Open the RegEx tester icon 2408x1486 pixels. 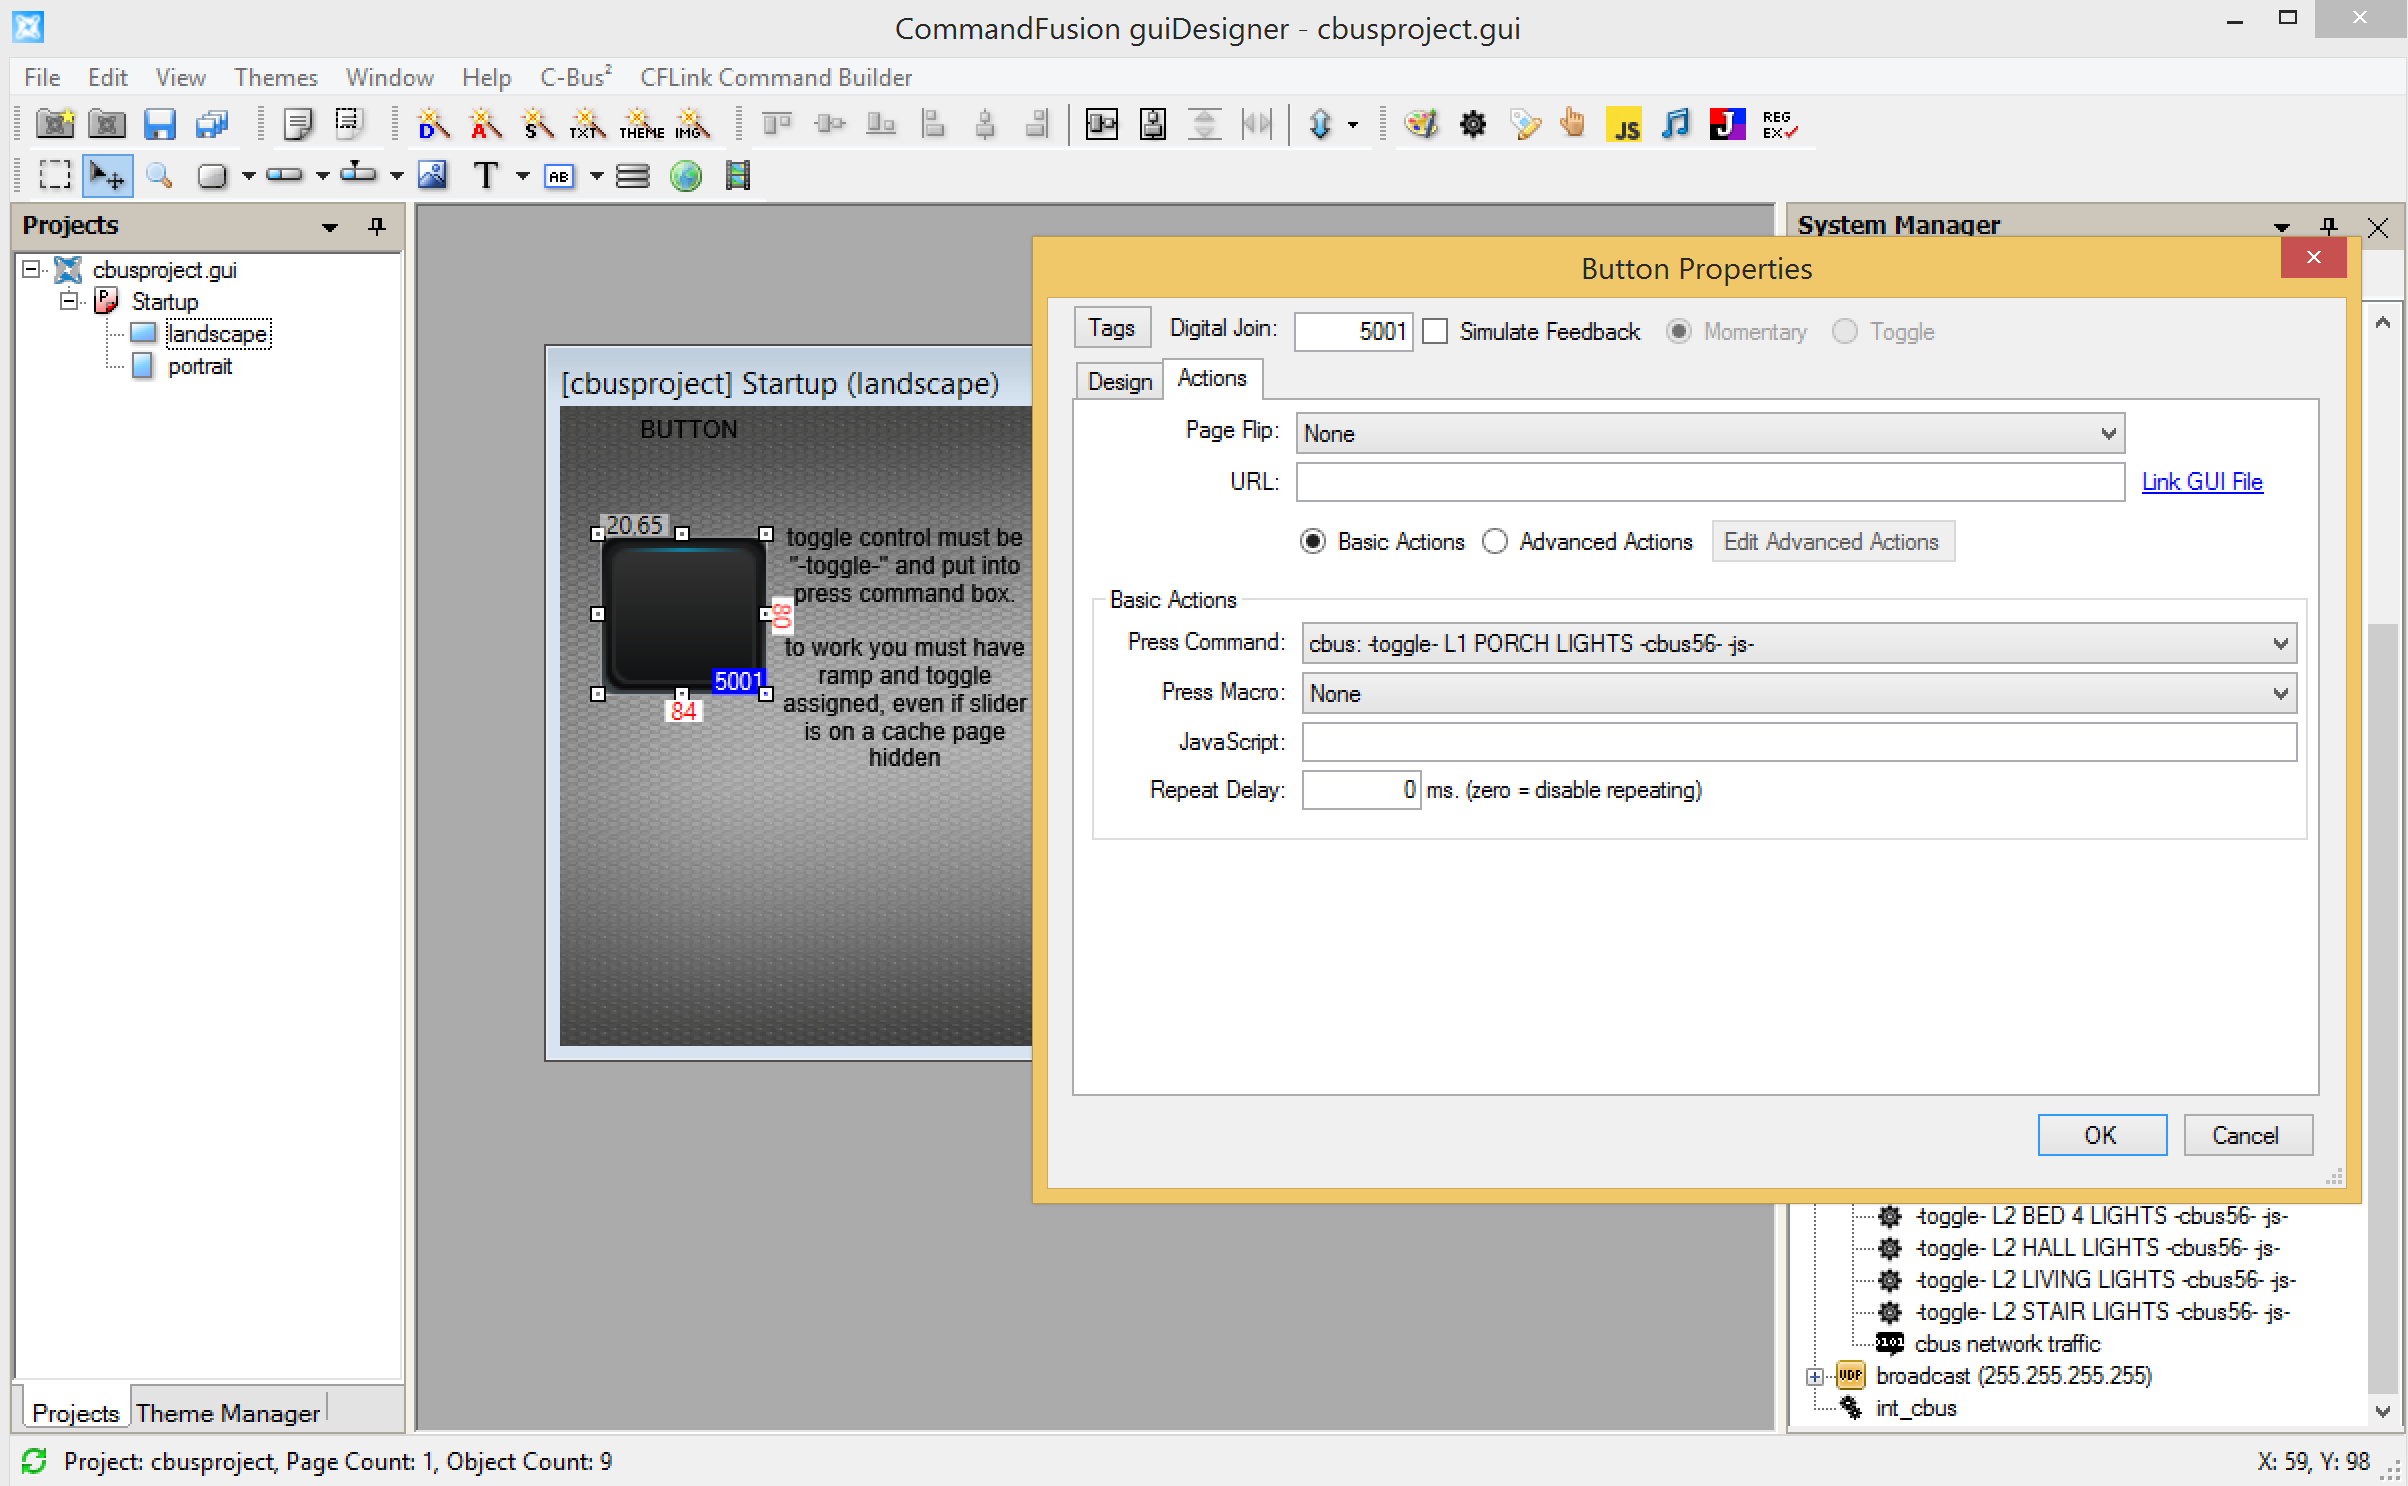[x=1779, y=125]
